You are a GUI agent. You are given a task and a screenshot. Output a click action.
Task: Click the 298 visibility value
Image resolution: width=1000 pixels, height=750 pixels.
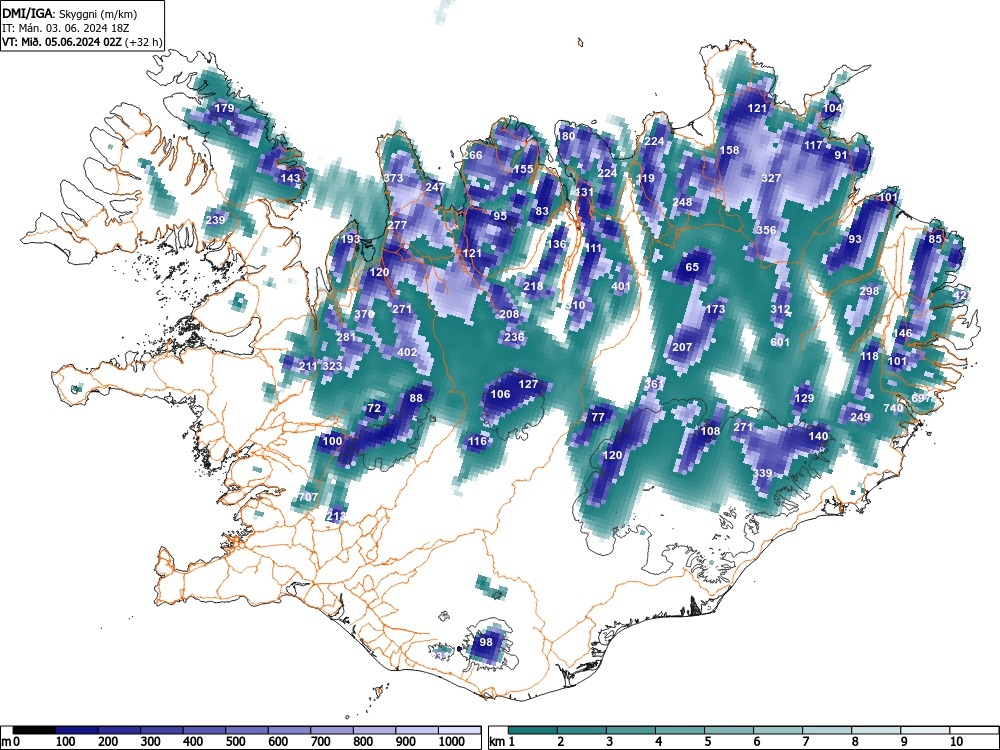[869, 291]
